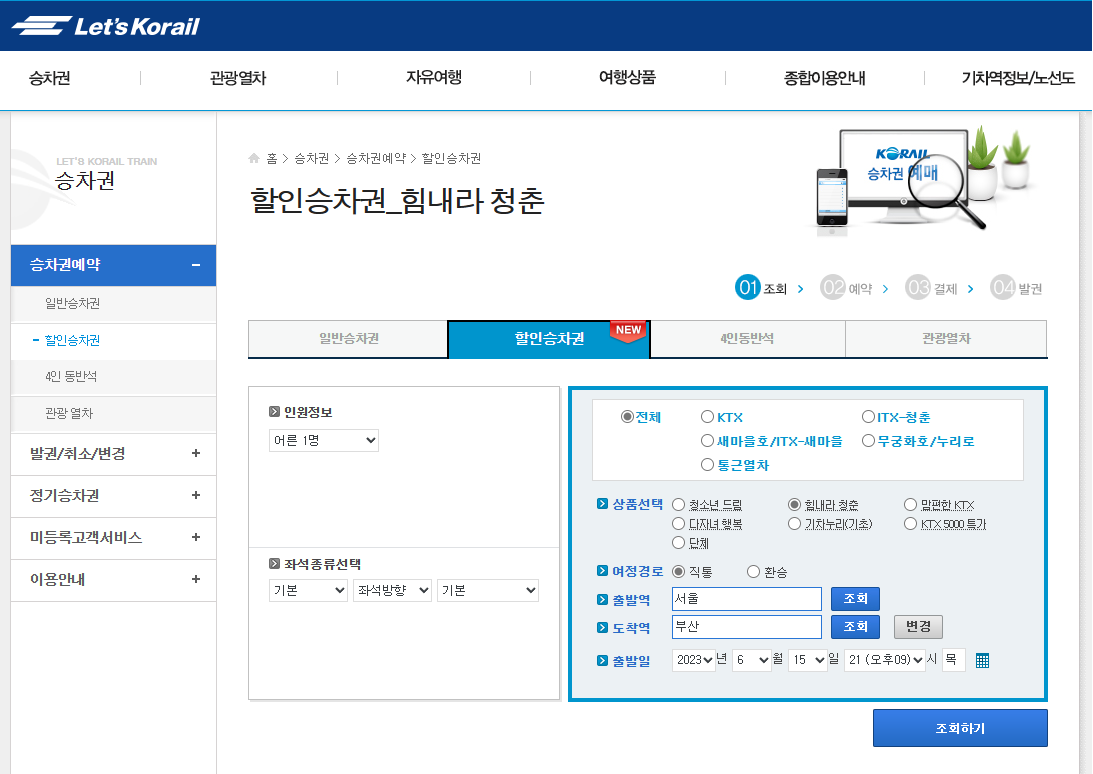Click the 조회하기 search button
This screenshot has height=774, width=1093.
coord(959,728)
